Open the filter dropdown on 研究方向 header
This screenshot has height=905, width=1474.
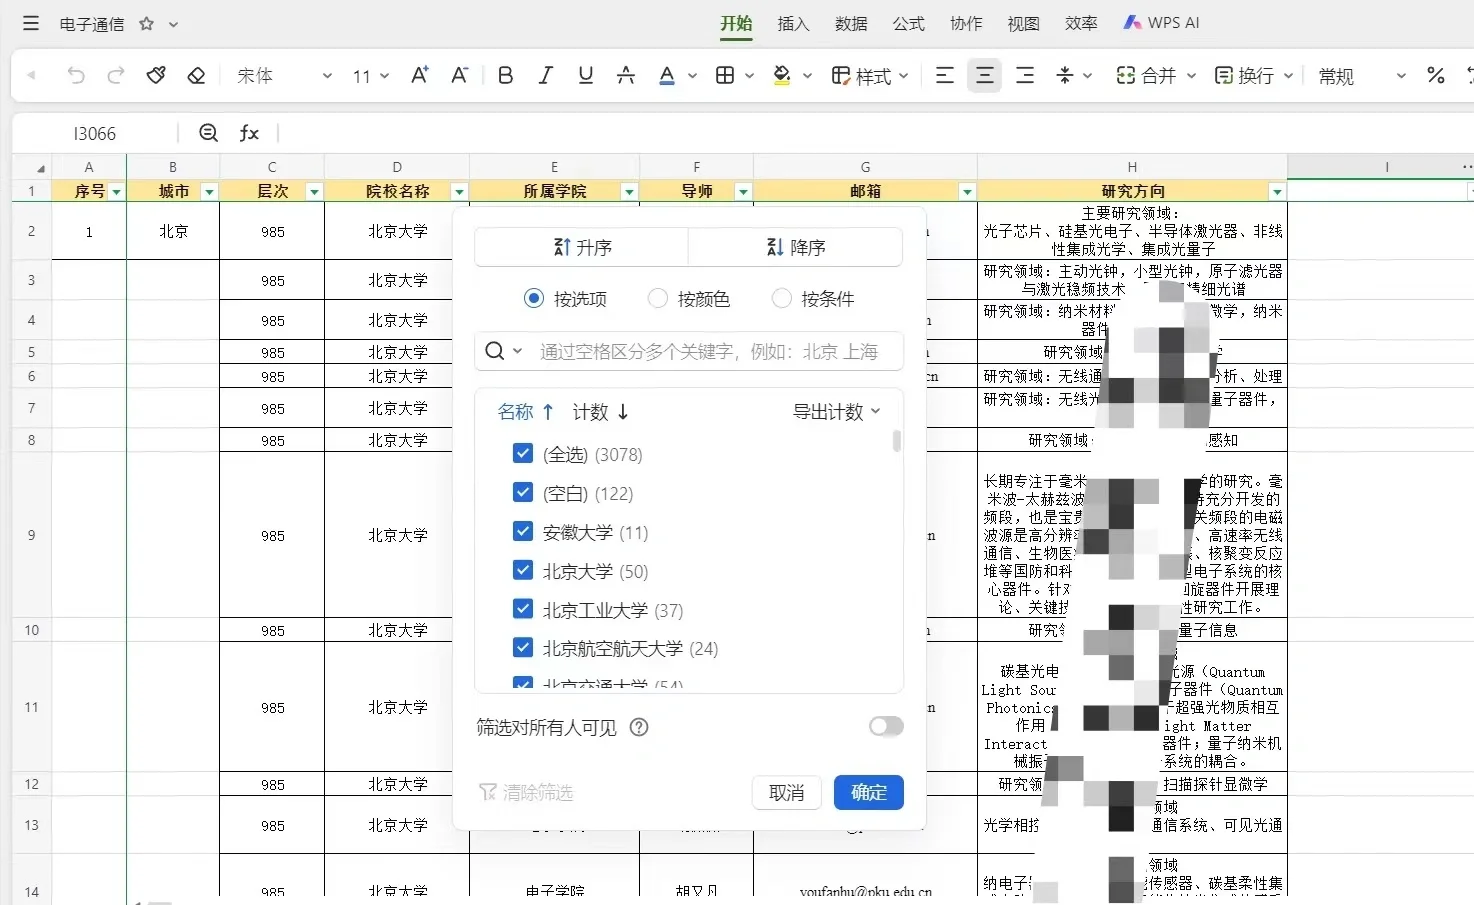1276,192
